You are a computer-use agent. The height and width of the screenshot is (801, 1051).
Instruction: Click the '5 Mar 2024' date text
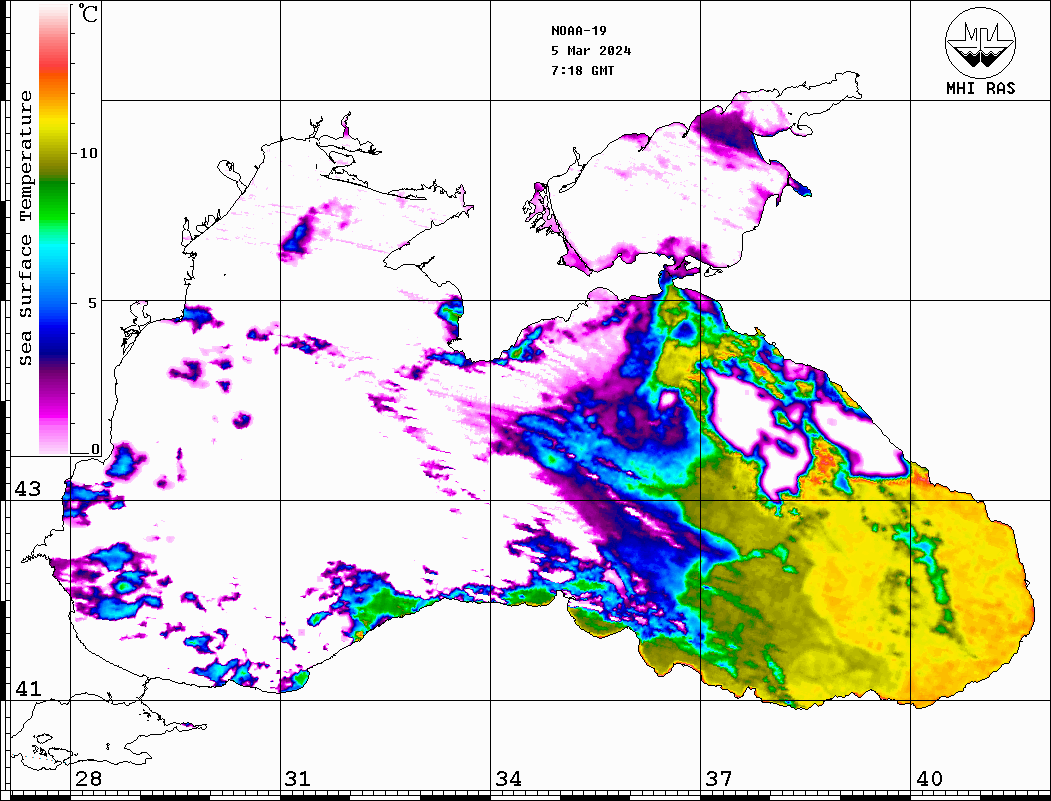(x=591, y=51)
